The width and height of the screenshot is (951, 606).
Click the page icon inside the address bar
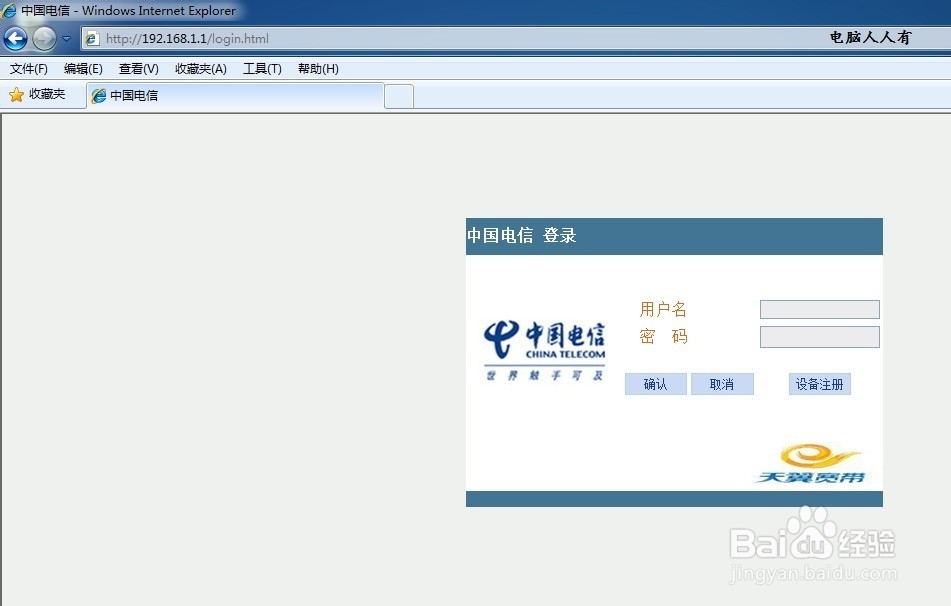91,39
